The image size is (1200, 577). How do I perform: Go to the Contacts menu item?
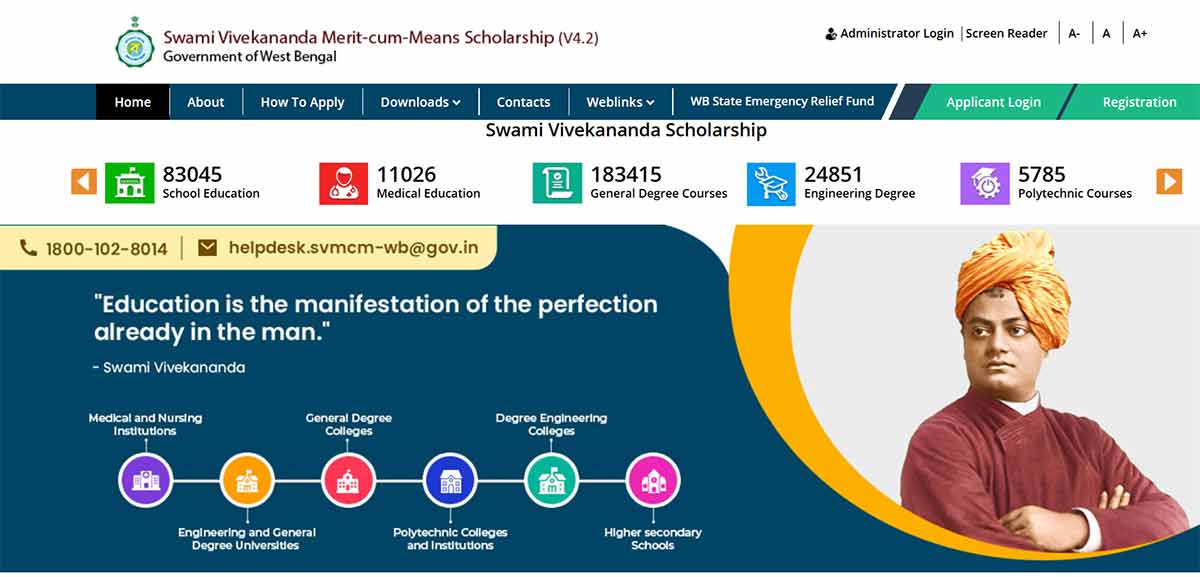click(x=523, y=102)
